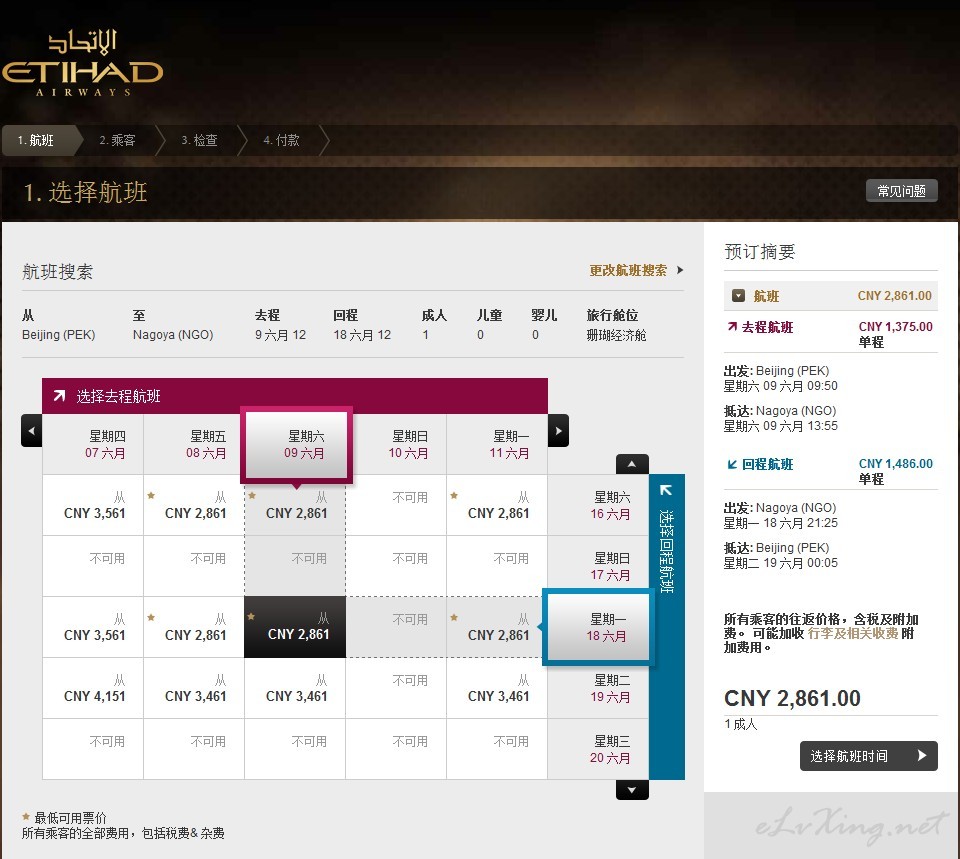Click the origin value Beijing (PEK) in 航班搜索
The image size is (960, 859).
[x=59, y=335]
